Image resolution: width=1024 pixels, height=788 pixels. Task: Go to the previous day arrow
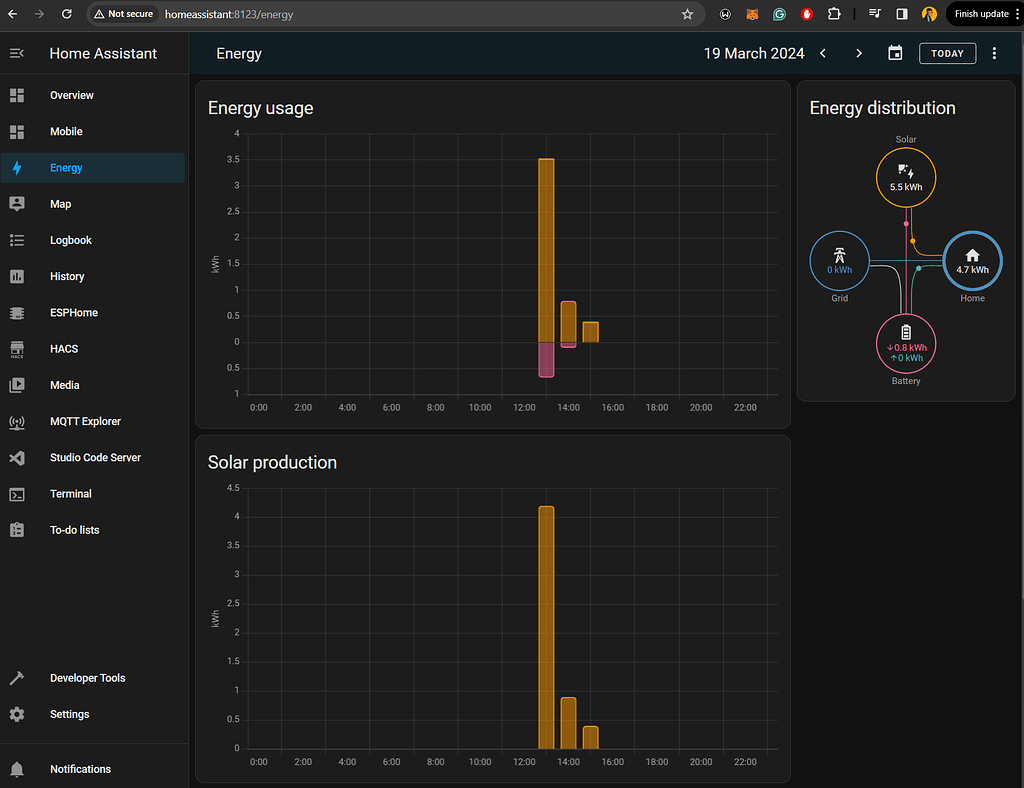[823, 54]
